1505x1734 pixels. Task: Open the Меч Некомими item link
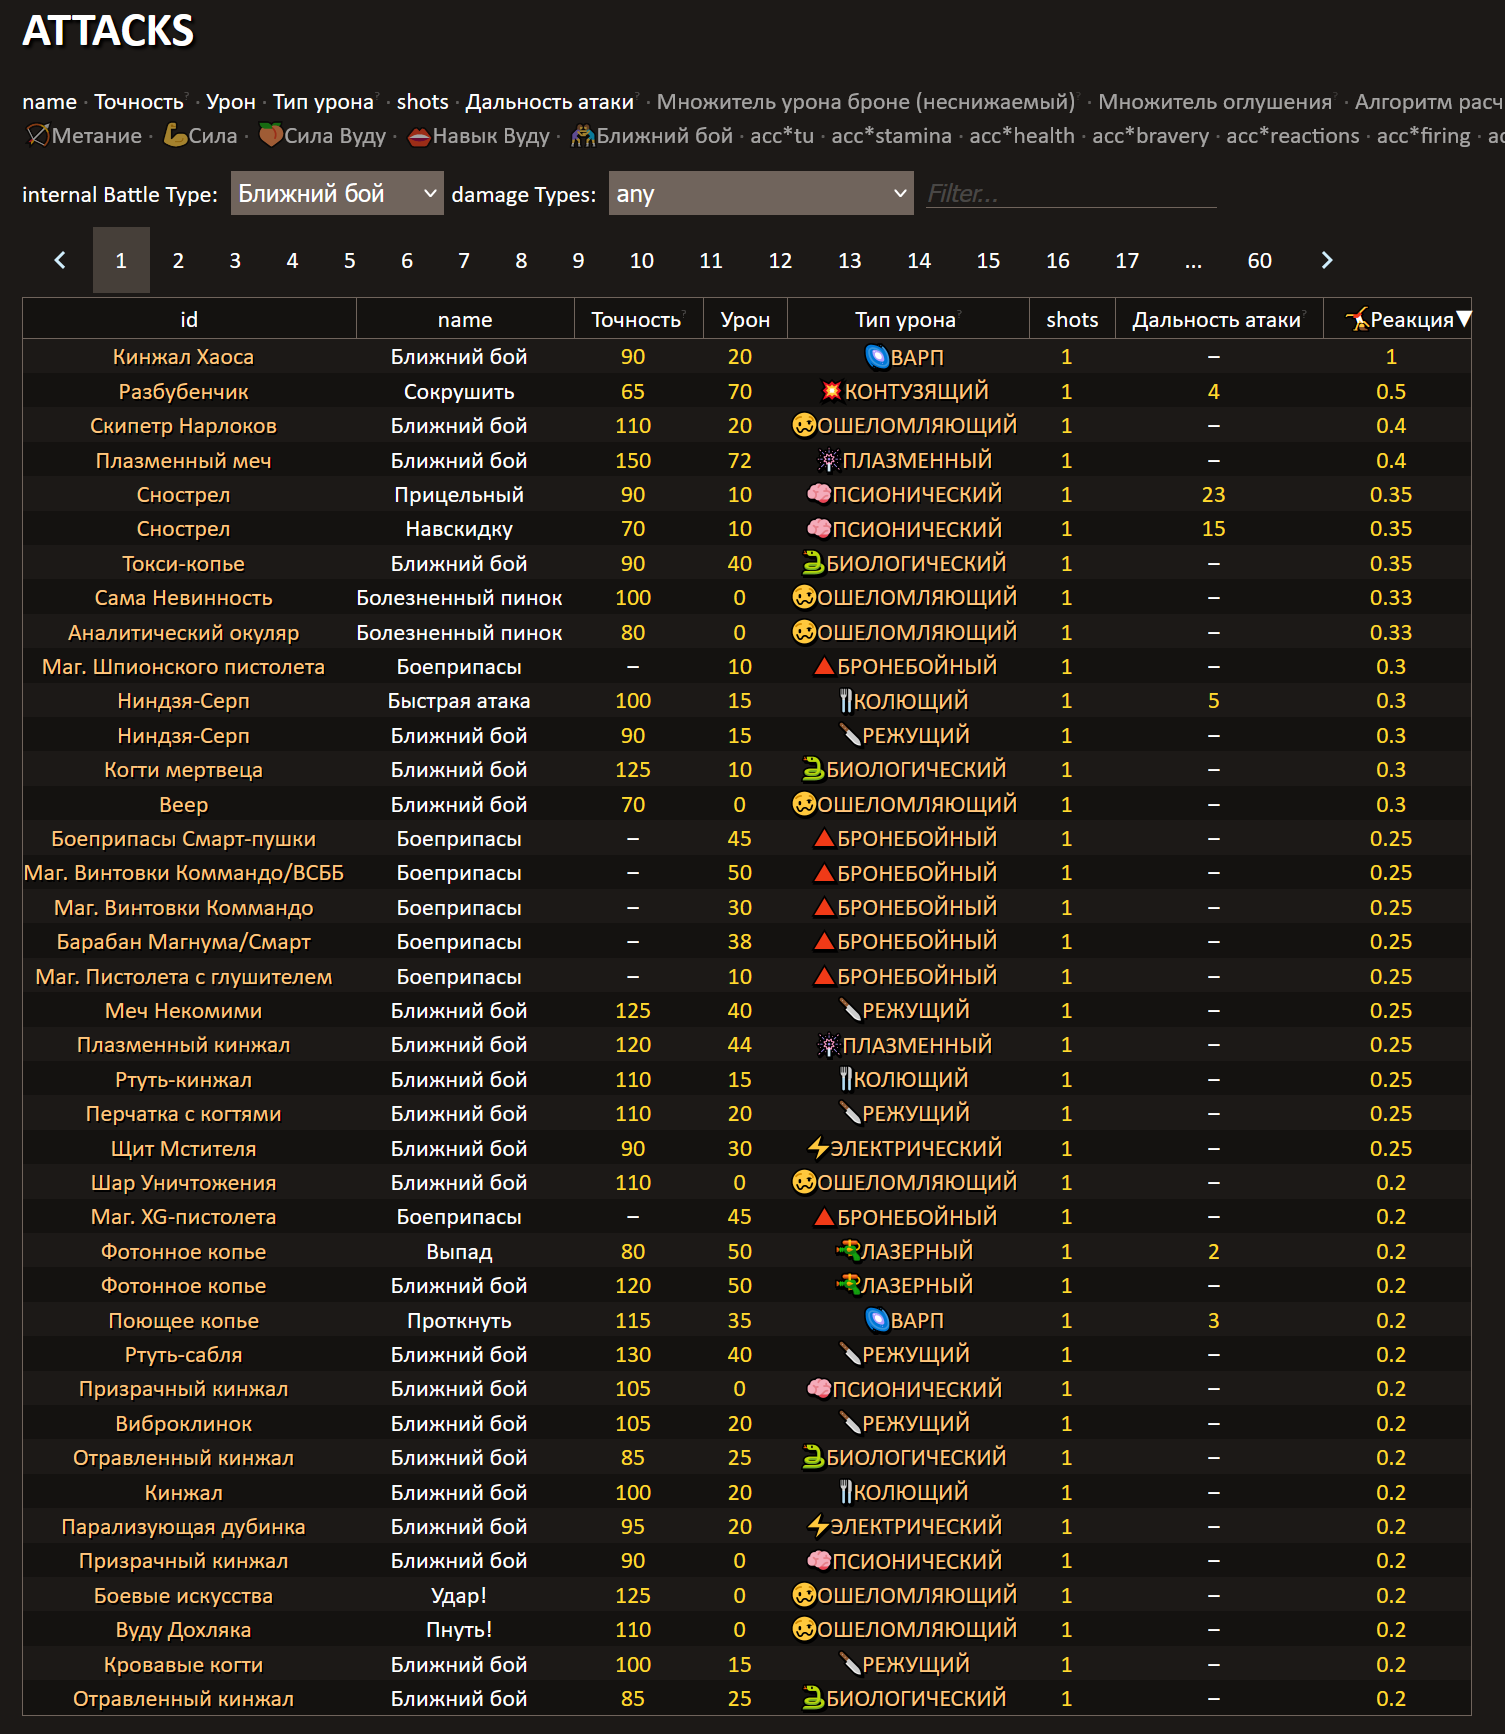click(183, 1010)
